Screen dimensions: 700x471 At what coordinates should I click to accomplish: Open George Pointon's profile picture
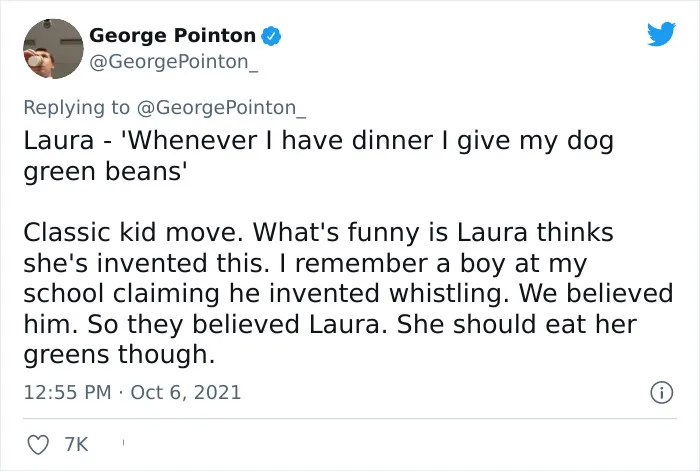[x=53, y=49]
